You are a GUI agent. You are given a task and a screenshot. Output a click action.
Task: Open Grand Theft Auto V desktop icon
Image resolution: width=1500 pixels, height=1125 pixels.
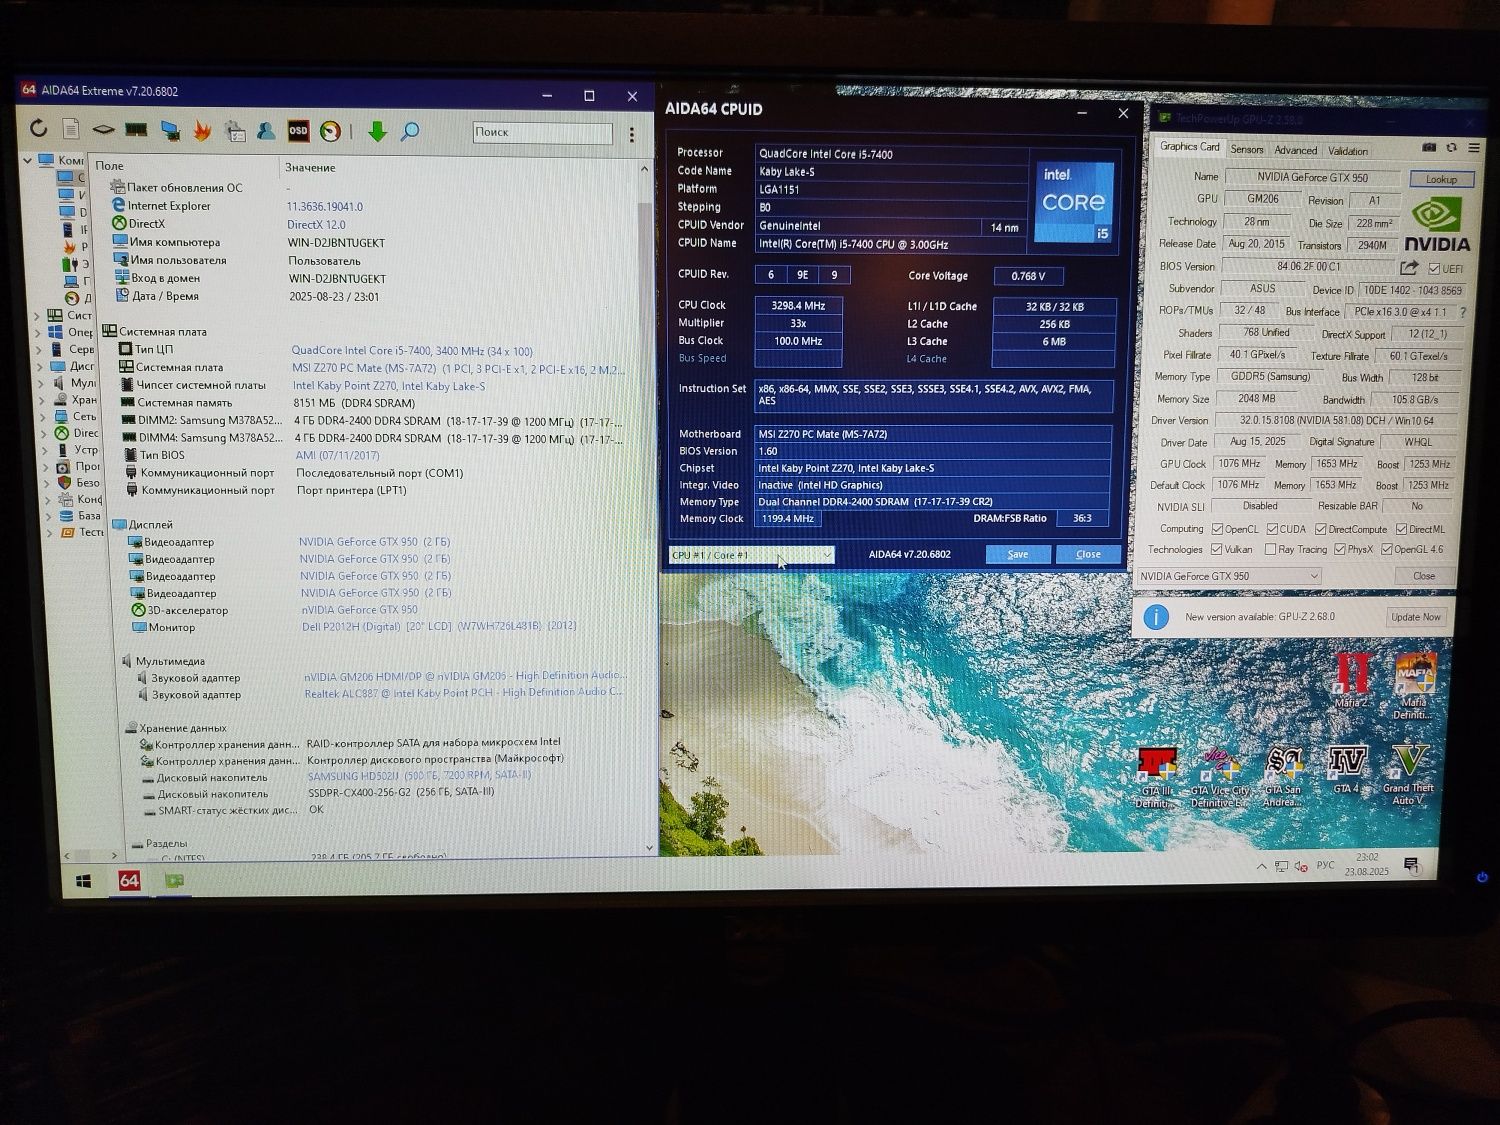click(1409, 774)
